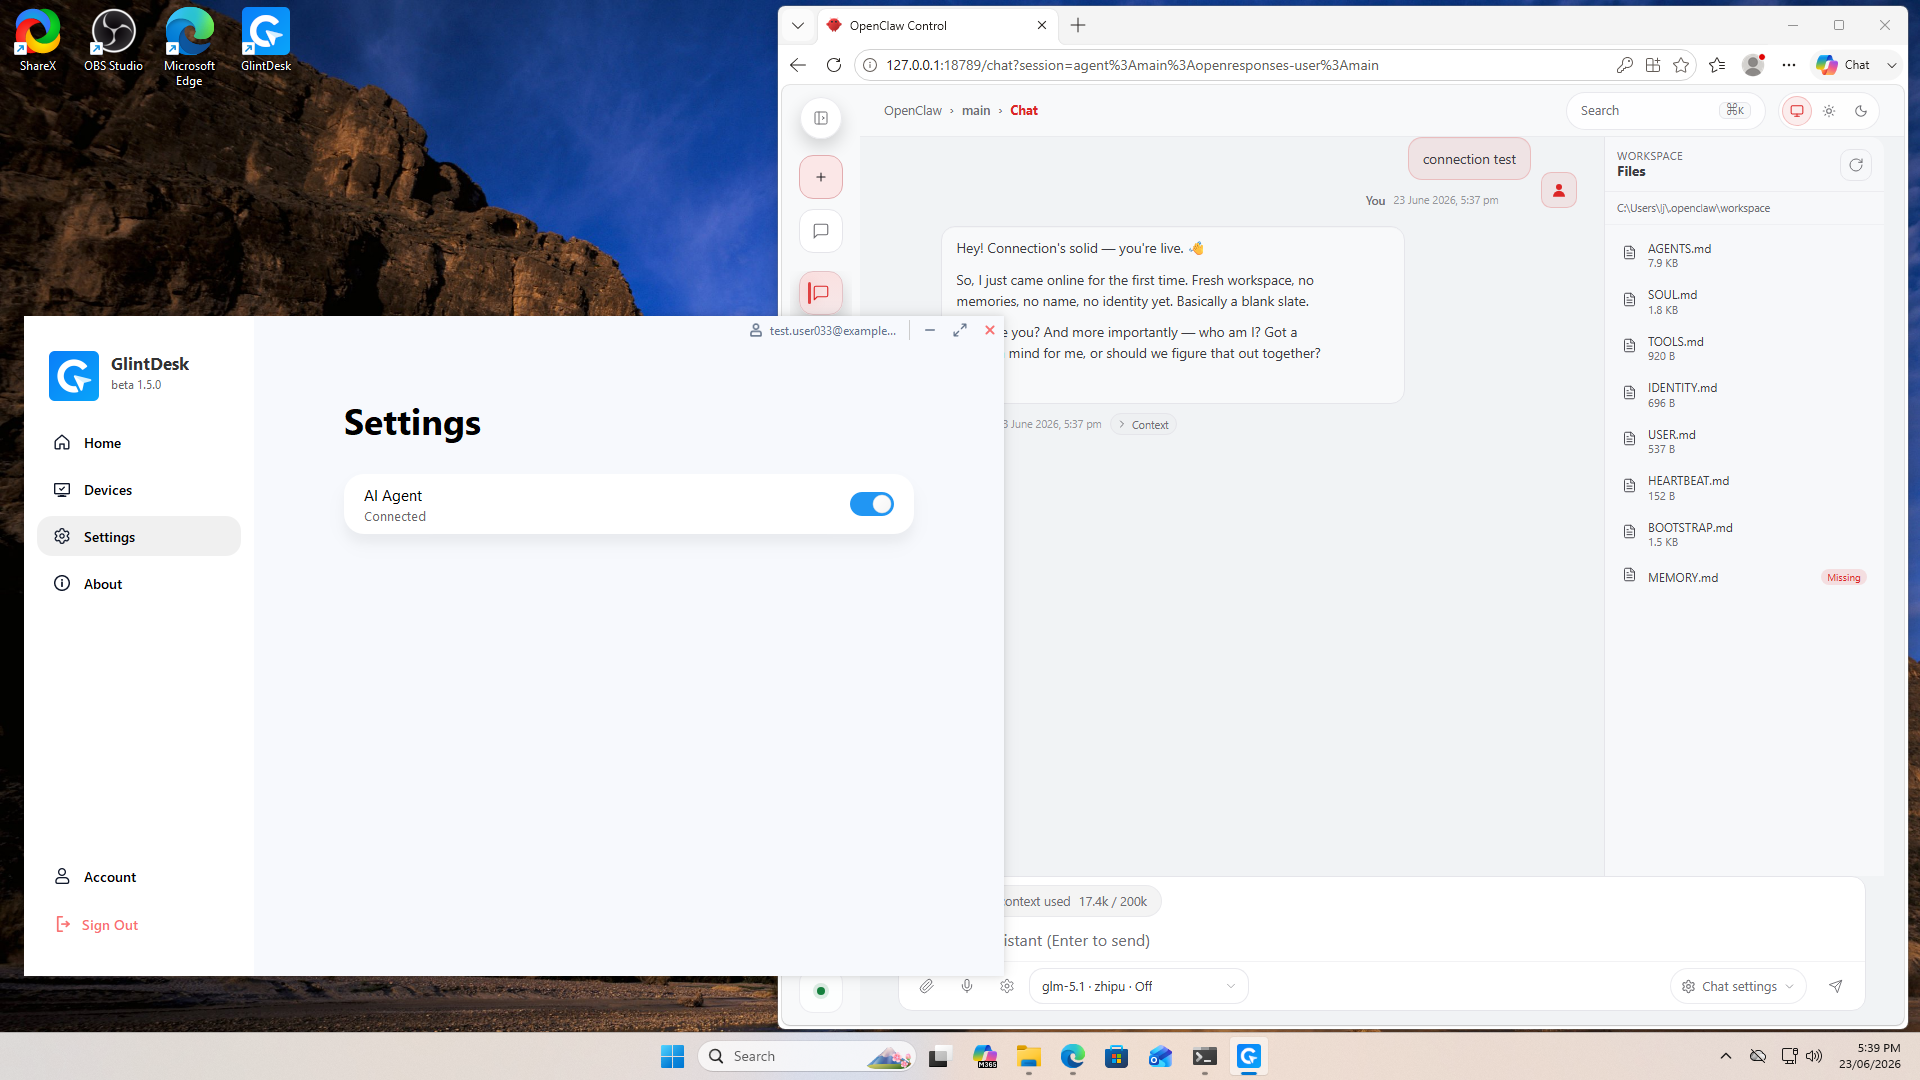The height and width of the screenshot is (1080, 1920).
Task: Open the Chat settings dropdown
Action: click(1738, 986)
